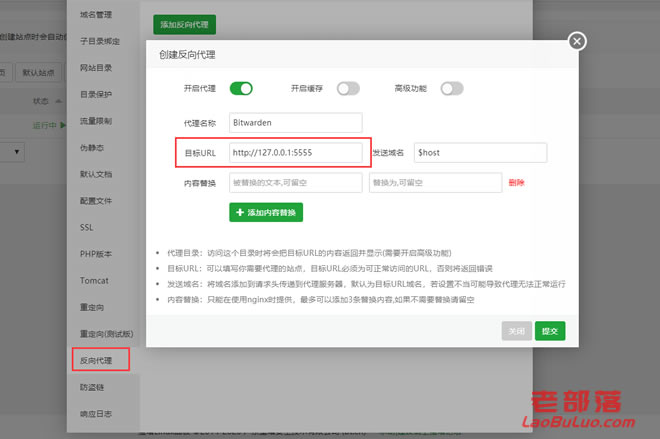The height and width of the screenshot is (439, 660).
Task: Click the 创建反向代理 dialog title
Action: tap(187, 55)
